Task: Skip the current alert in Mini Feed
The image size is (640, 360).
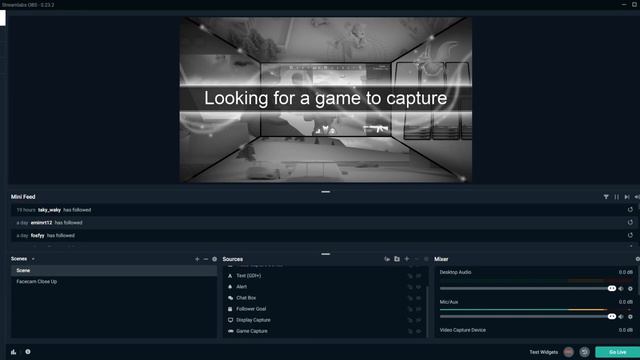Action: point(627,197)
